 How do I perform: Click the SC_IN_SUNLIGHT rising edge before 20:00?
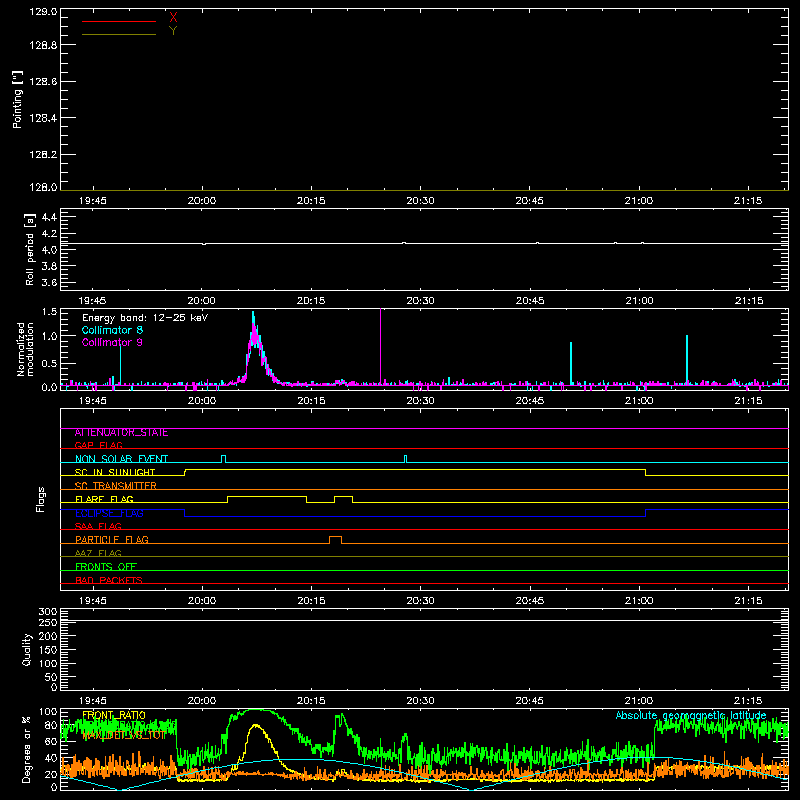pos(185,472)
